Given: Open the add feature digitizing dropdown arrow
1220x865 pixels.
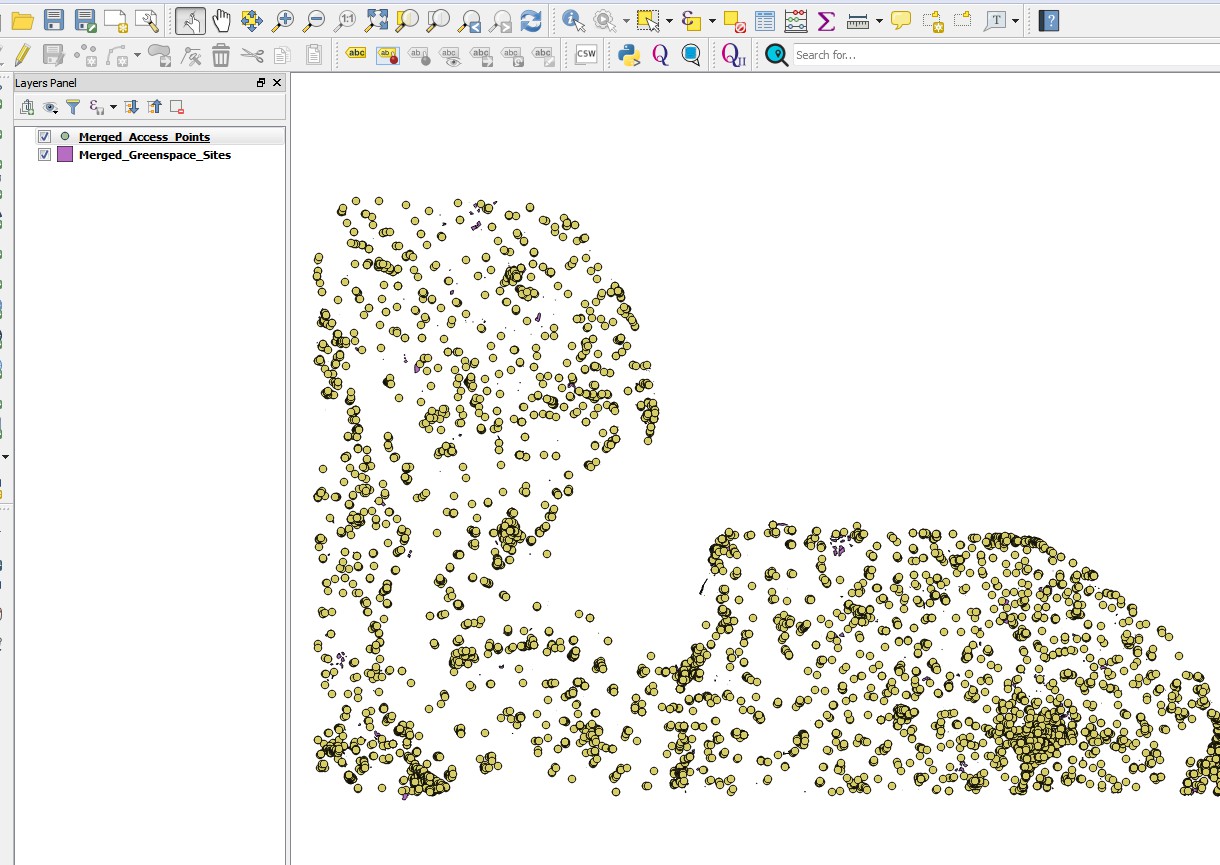Looking at the screenshot, I should tap(137, 55).
